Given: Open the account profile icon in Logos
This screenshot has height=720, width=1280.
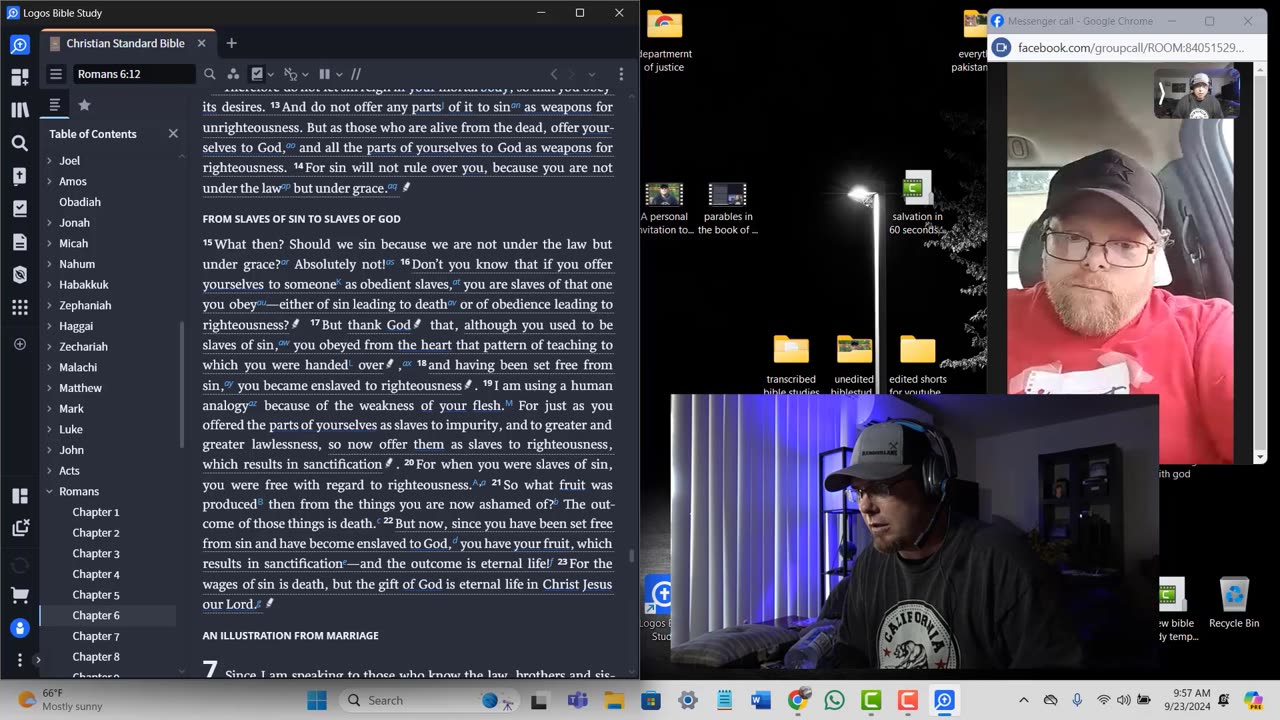Looking at the screenshot, I should tap(20, 628).
